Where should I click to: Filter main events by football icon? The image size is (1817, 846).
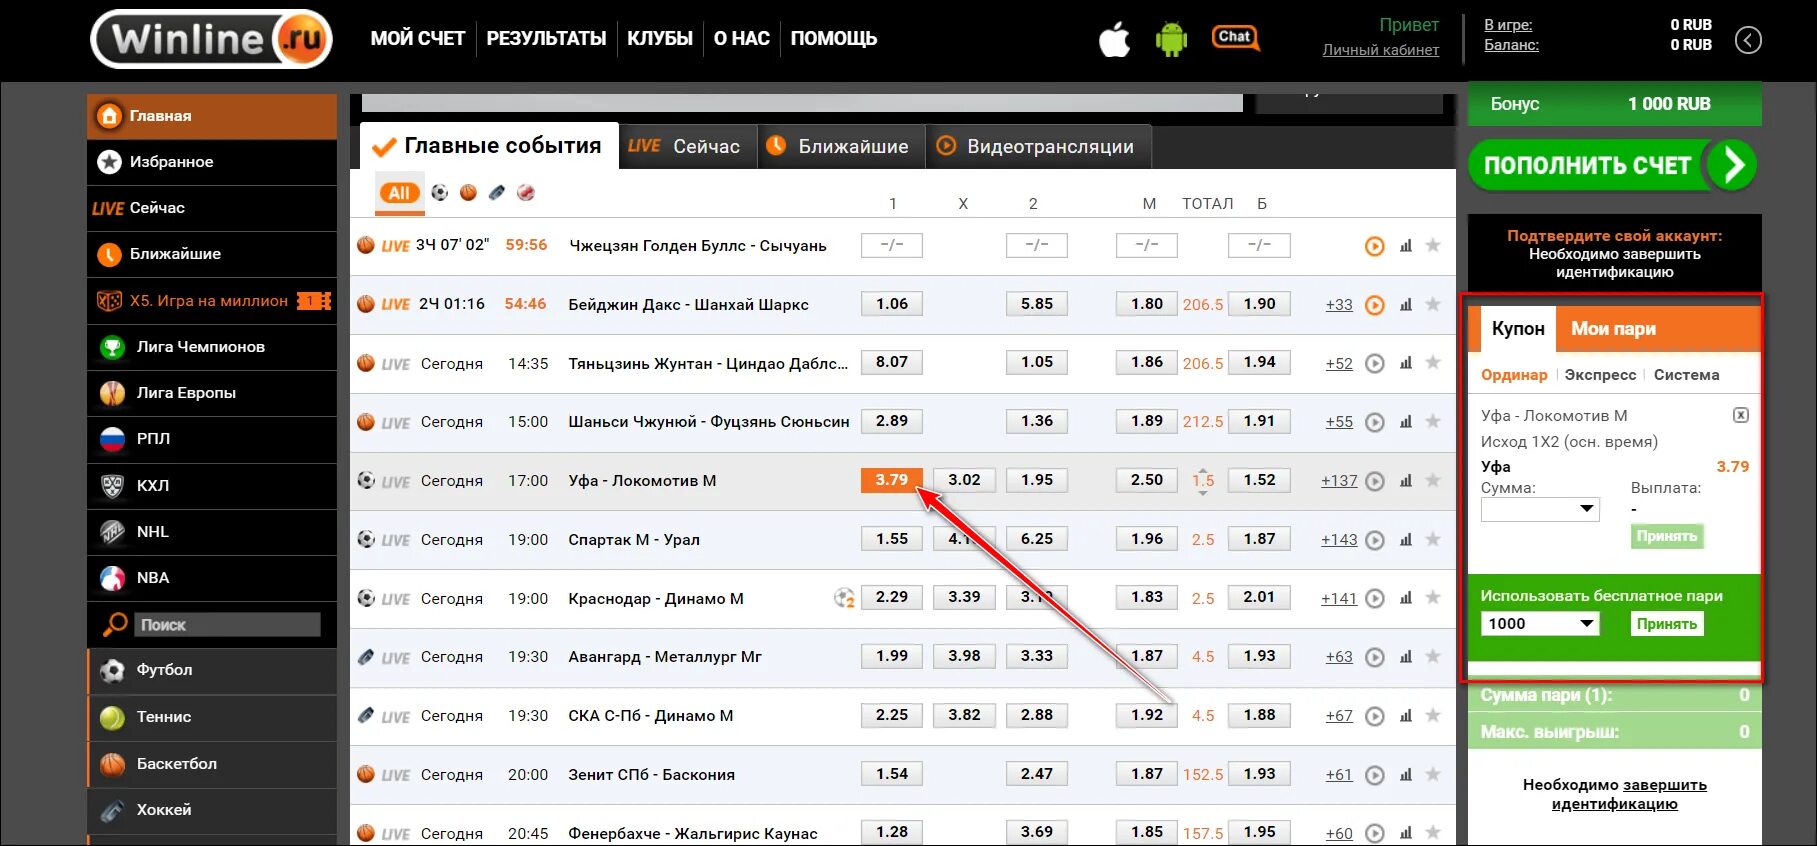coord(440,192)
